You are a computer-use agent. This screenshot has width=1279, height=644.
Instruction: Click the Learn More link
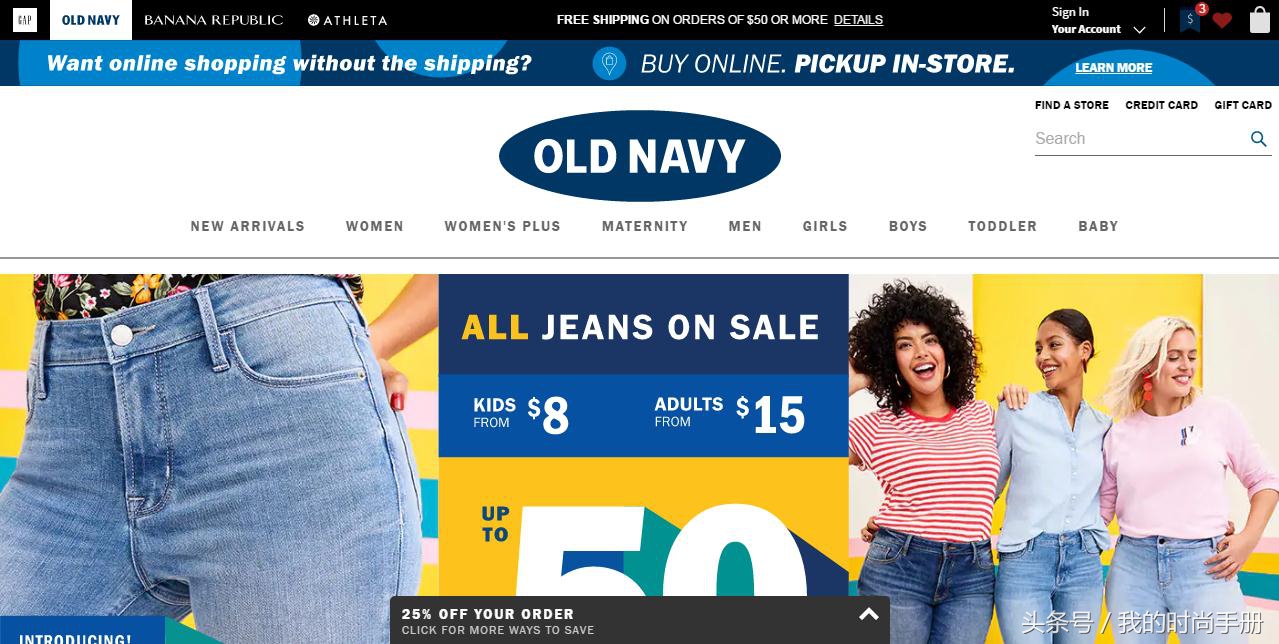[1114, 68]
